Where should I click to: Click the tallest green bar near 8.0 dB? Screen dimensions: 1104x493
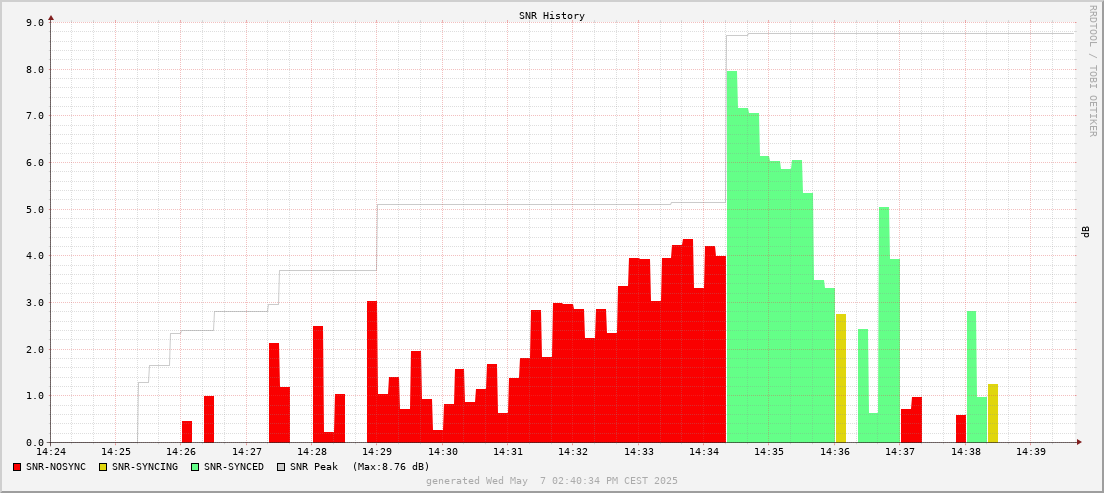coord(732,256)
